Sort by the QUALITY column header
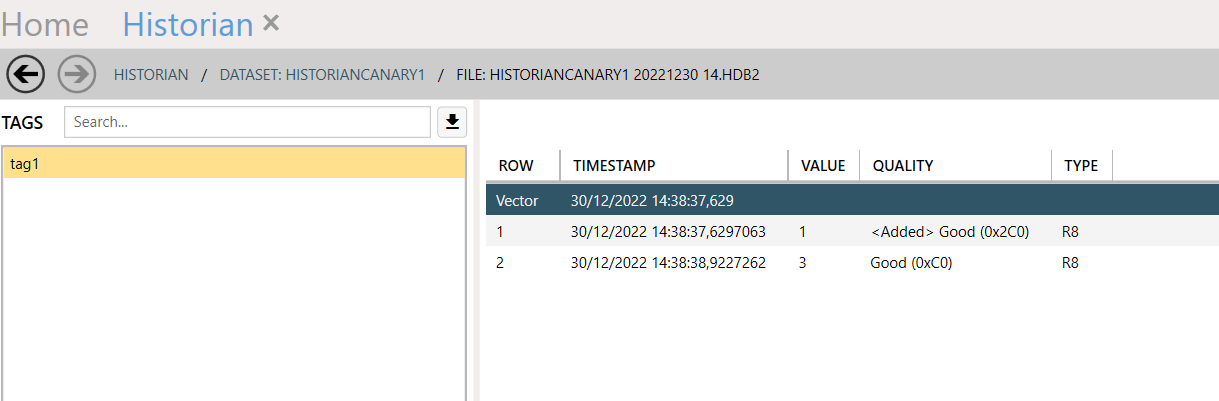Screen dimensions: 1219x401 coord(955,166)
